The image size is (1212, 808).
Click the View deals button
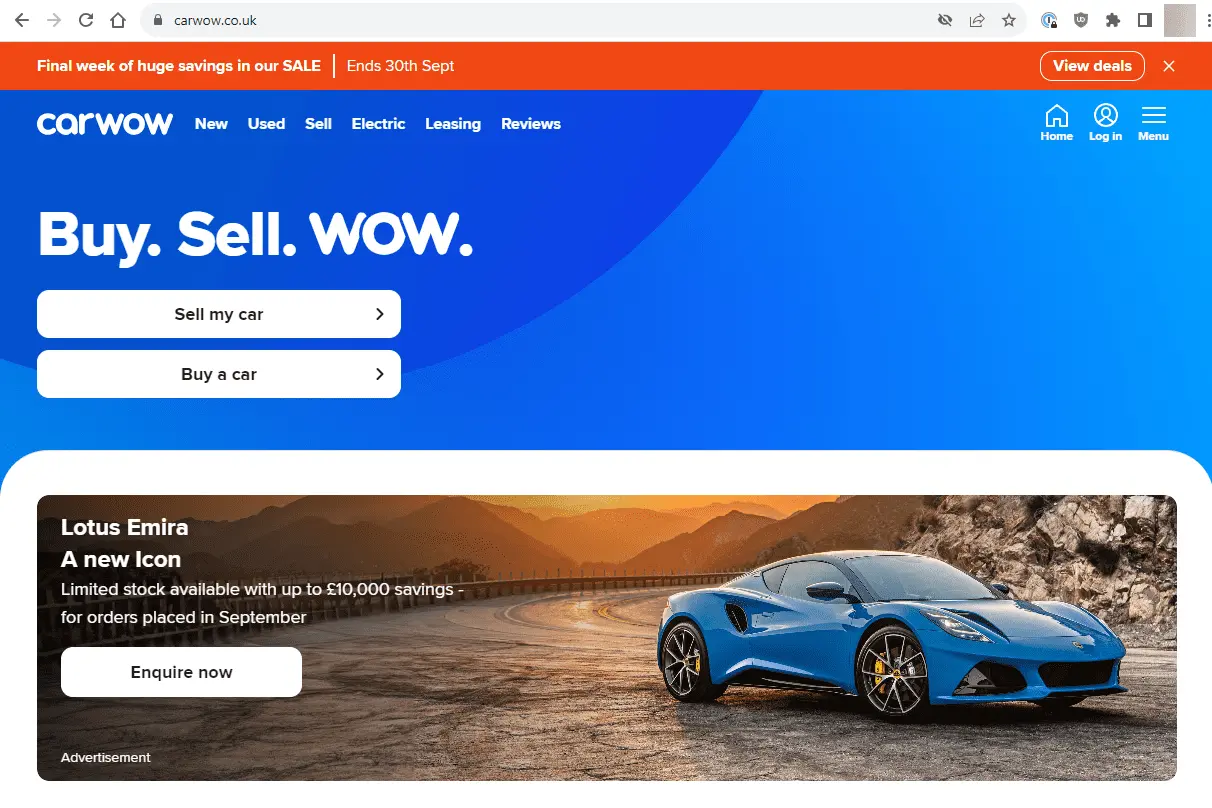pyautogui.click(x=1092, y=66)
